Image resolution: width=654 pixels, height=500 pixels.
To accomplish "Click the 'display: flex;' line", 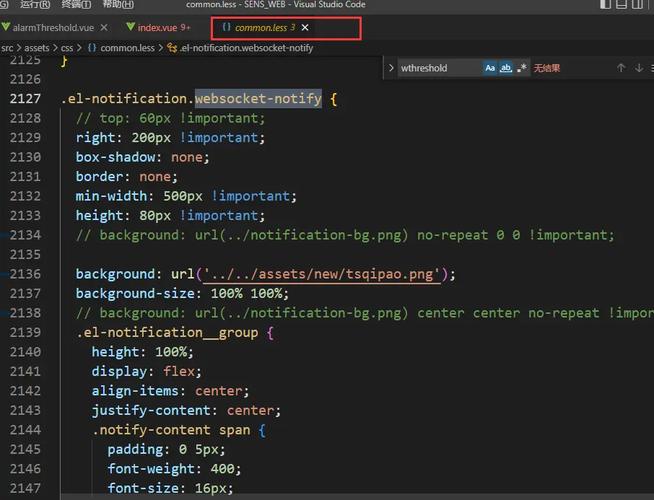I will coord(146,372).
